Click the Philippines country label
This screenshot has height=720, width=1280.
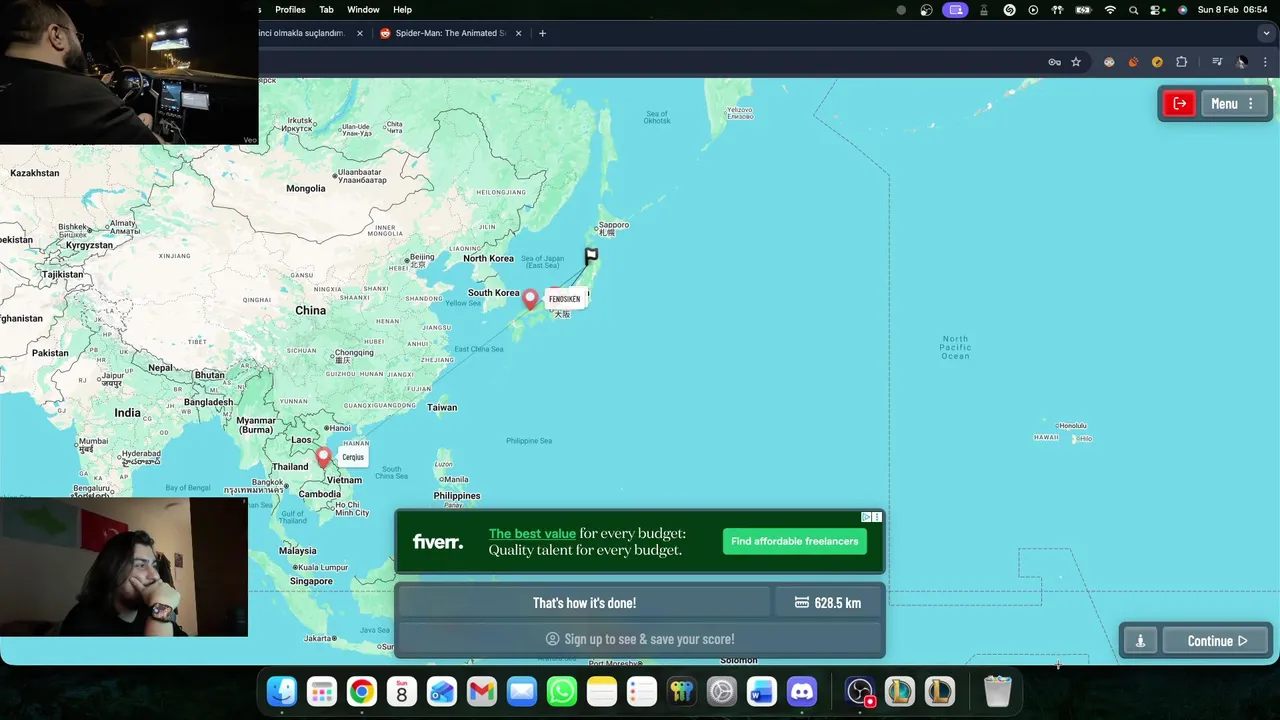[x=457, y=496]
